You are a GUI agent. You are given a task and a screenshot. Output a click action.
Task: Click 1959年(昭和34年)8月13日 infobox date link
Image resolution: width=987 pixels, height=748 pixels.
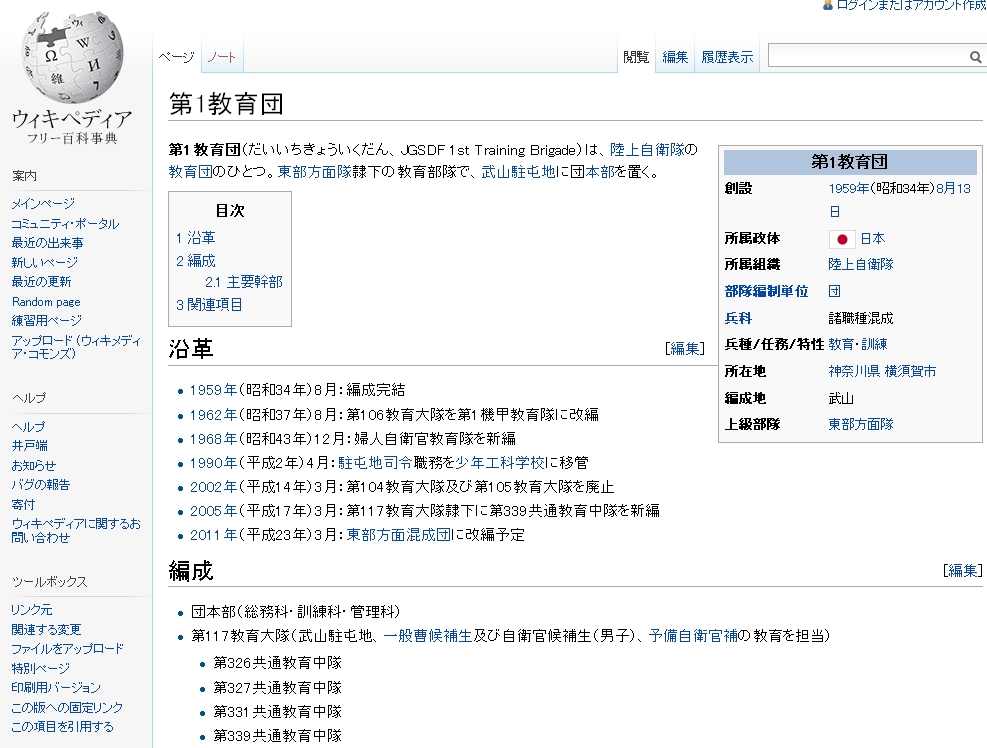[900, 200]
